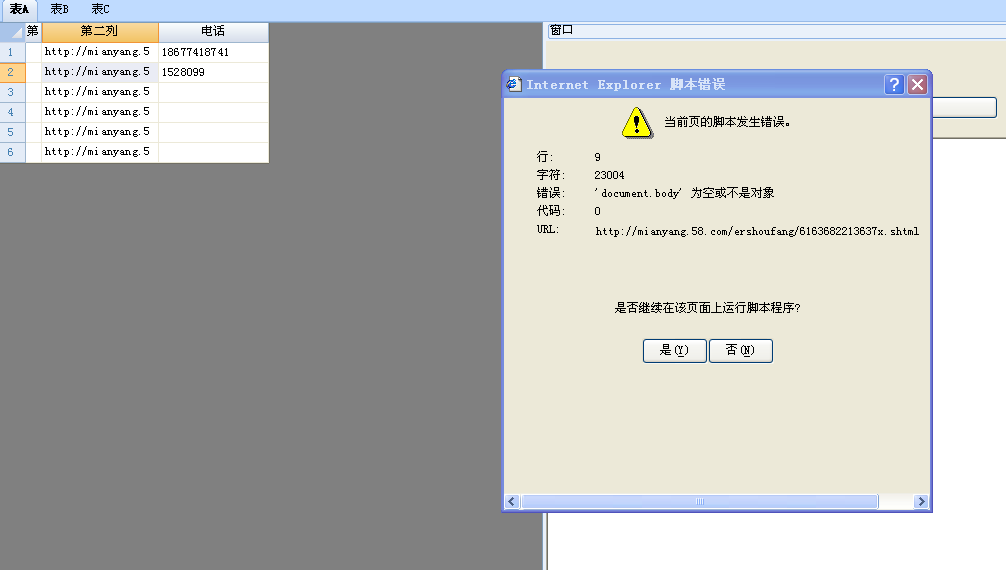The height and width of the screenshot is (570, 1006).
Task: Click the input box behind the error dialog
Action: tap(964, 107)
